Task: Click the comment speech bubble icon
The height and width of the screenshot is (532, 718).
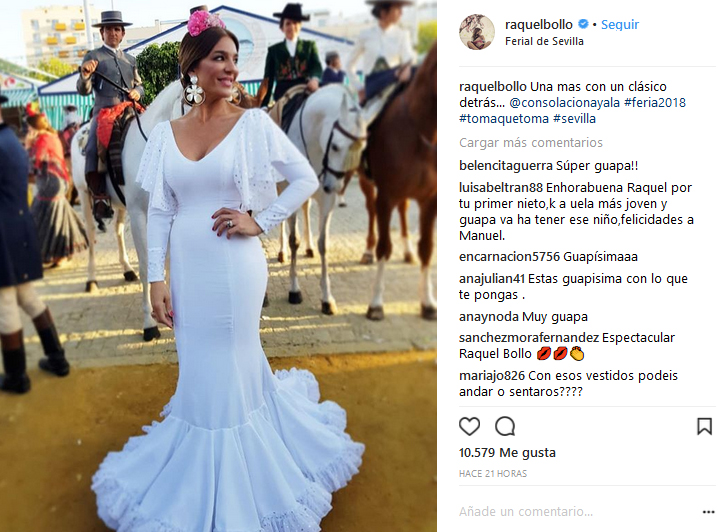Action: click(x=505, y=426)
